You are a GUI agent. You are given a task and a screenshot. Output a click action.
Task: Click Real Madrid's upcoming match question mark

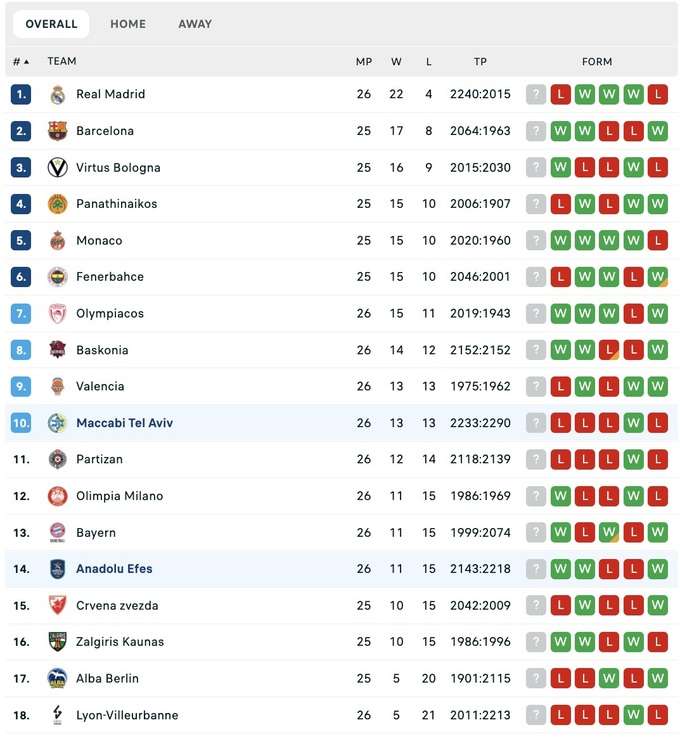point(536,95)
